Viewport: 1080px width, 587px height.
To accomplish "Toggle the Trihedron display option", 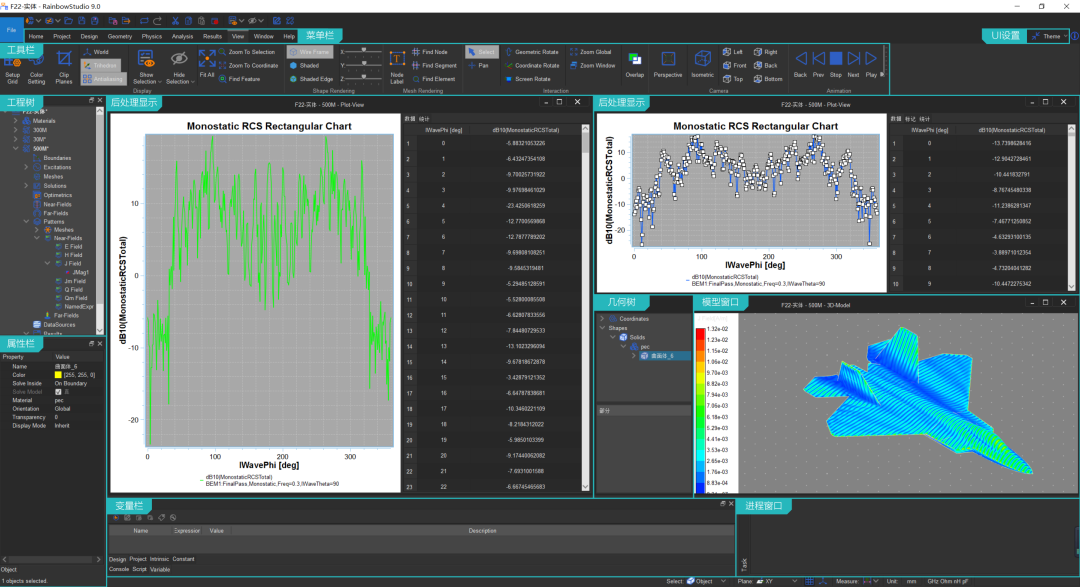I will (101, 65).
